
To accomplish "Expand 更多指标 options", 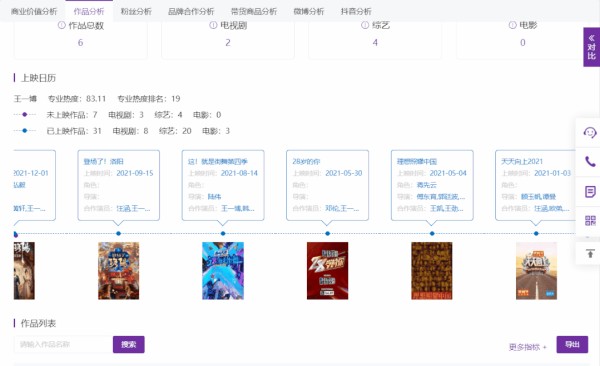I will coord(527,347).
